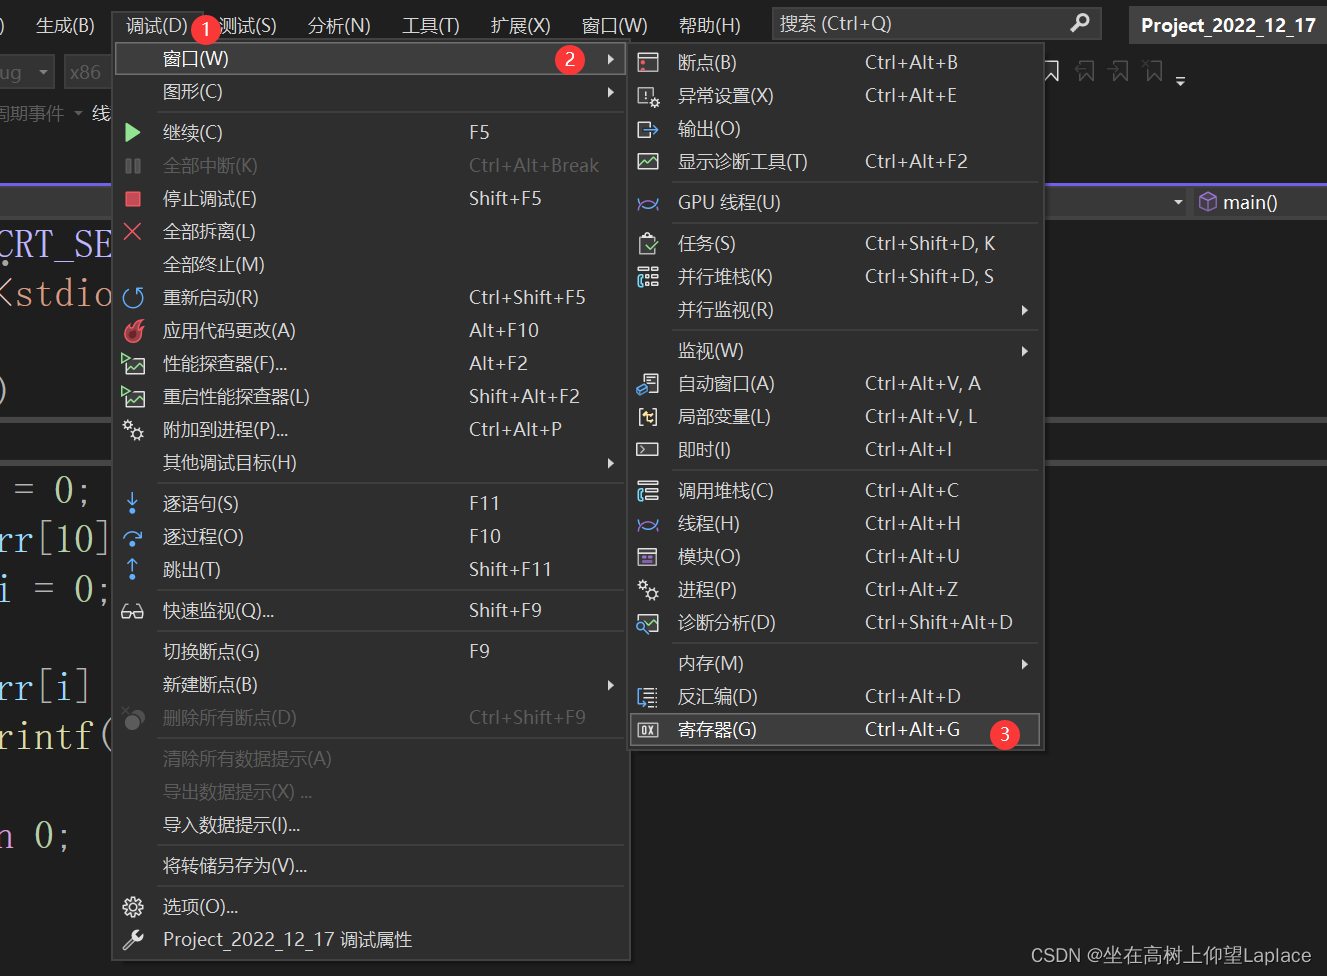Click the Disassembly (反汇编) icon
The image size is (1327, 976).
648,697
